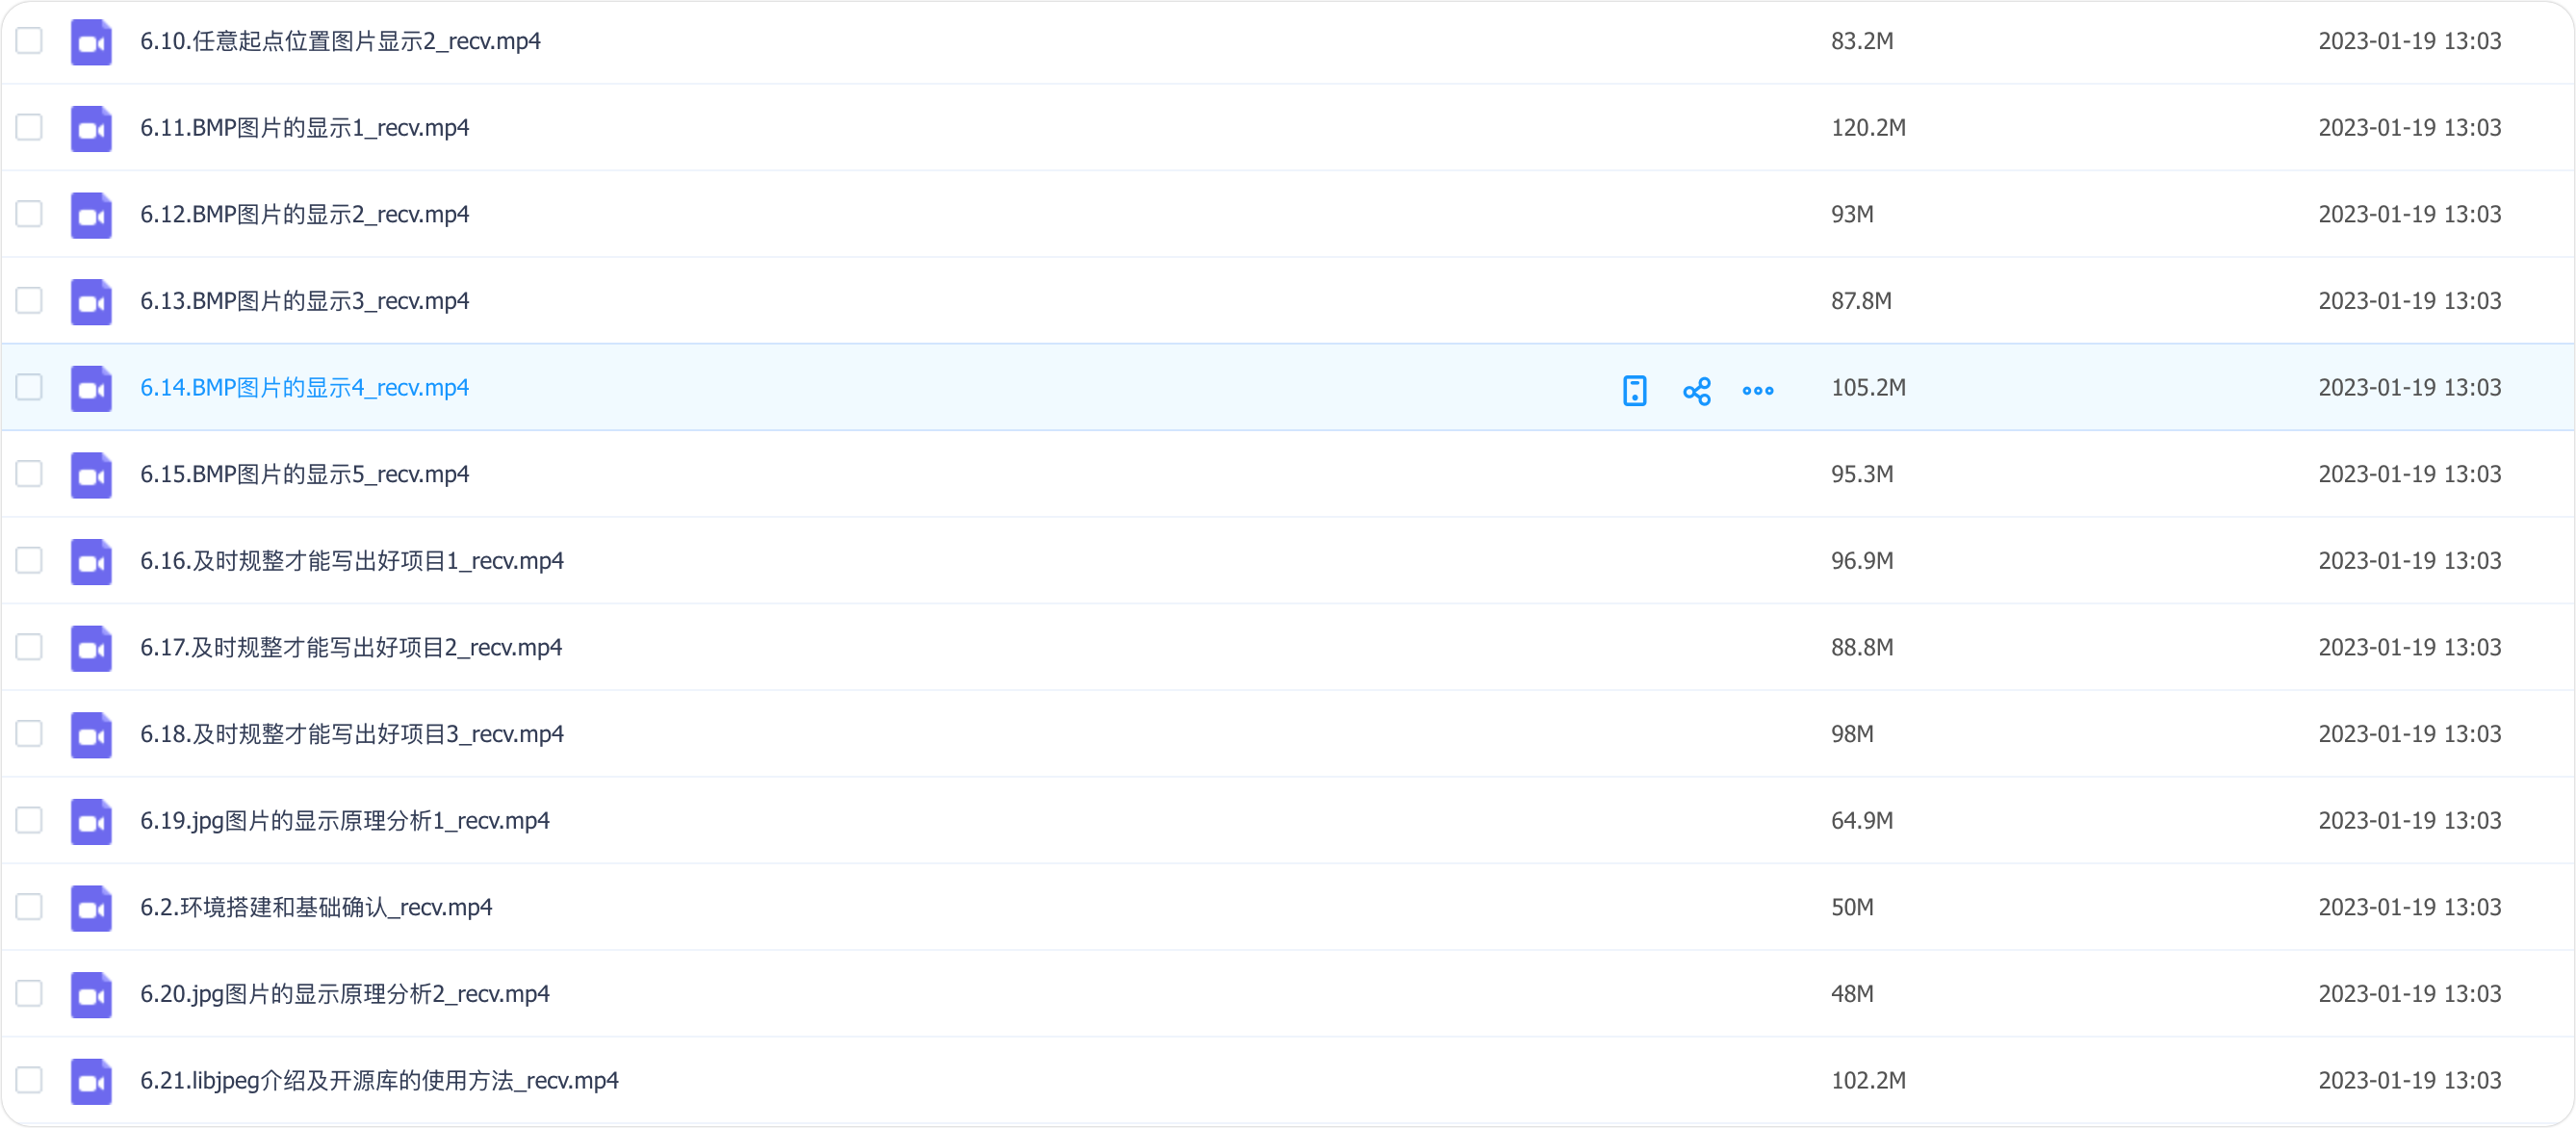Open file 6.18.及时规整才能写出好项目3_recv.mp4
The width and height of the screenshot is (2576, 1128).
pyautogui.click(x=352, y=734)
